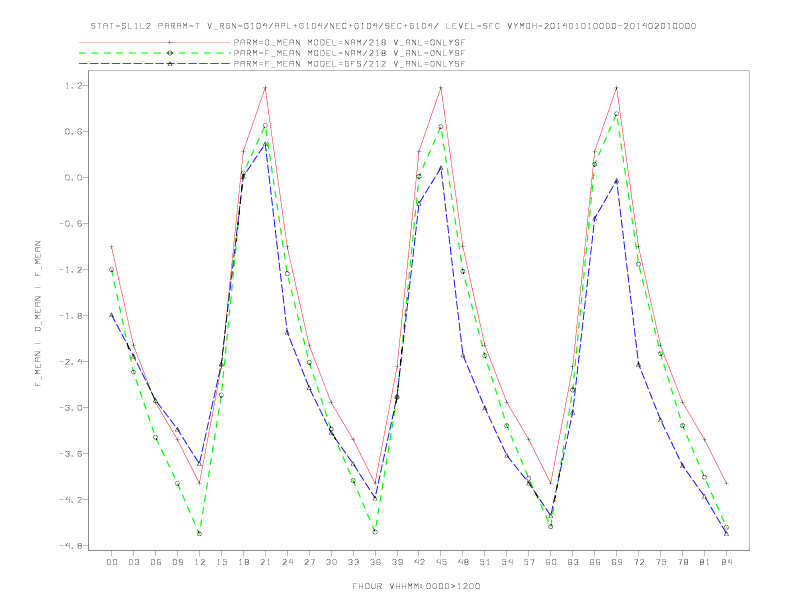
Task: Click forecast hour 21 on the x-axis
Action: (265, 562)
